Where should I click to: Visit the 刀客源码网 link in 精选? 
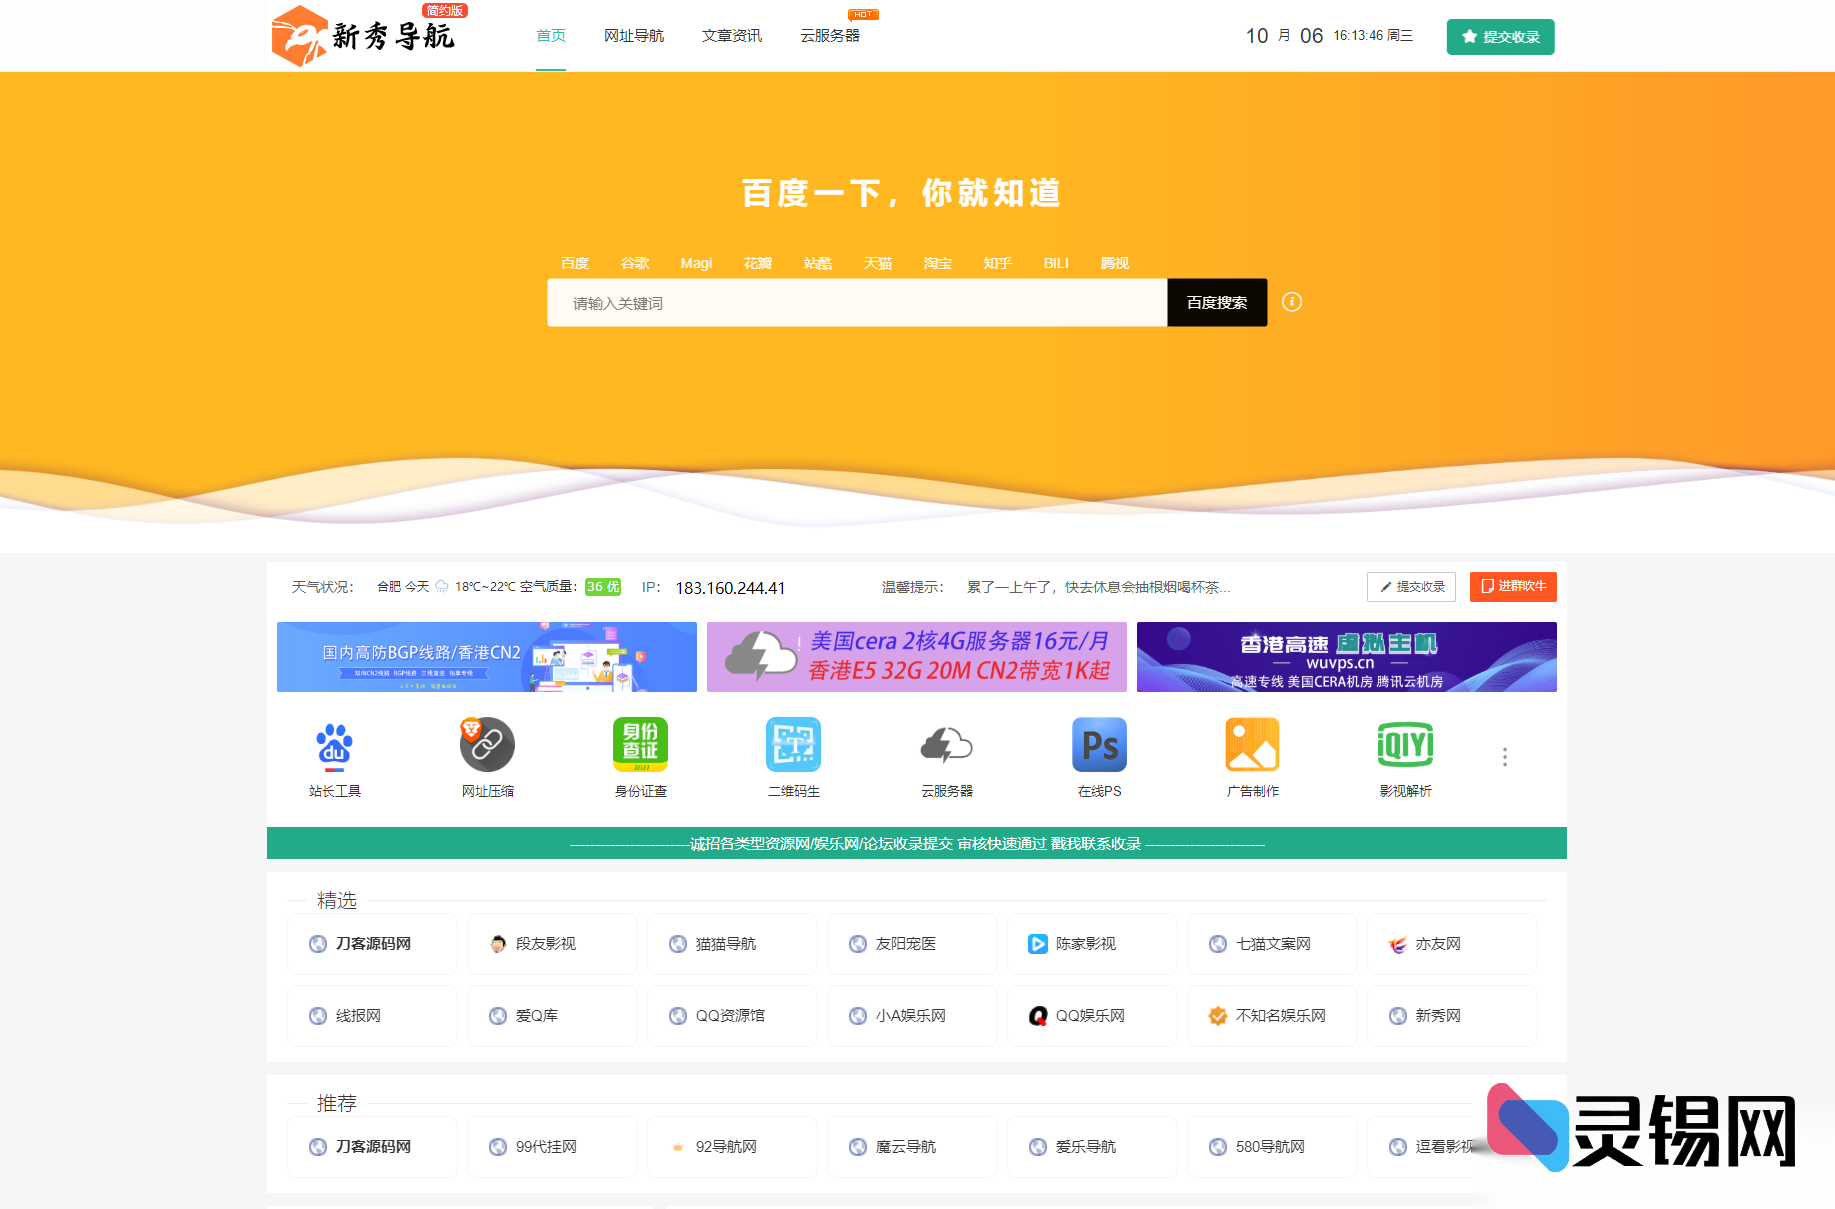[x=372, y=943]
